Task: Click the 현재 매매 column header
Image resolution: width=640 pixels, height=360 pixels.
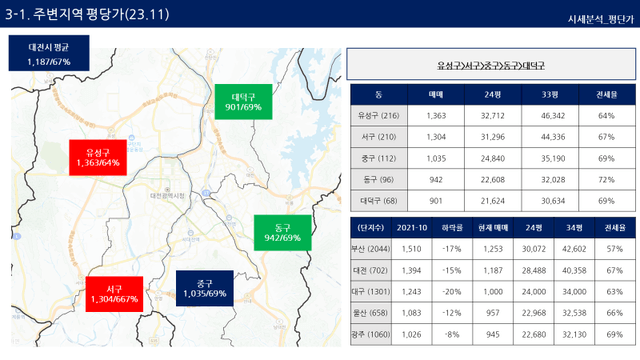Action: click(493, 228)
